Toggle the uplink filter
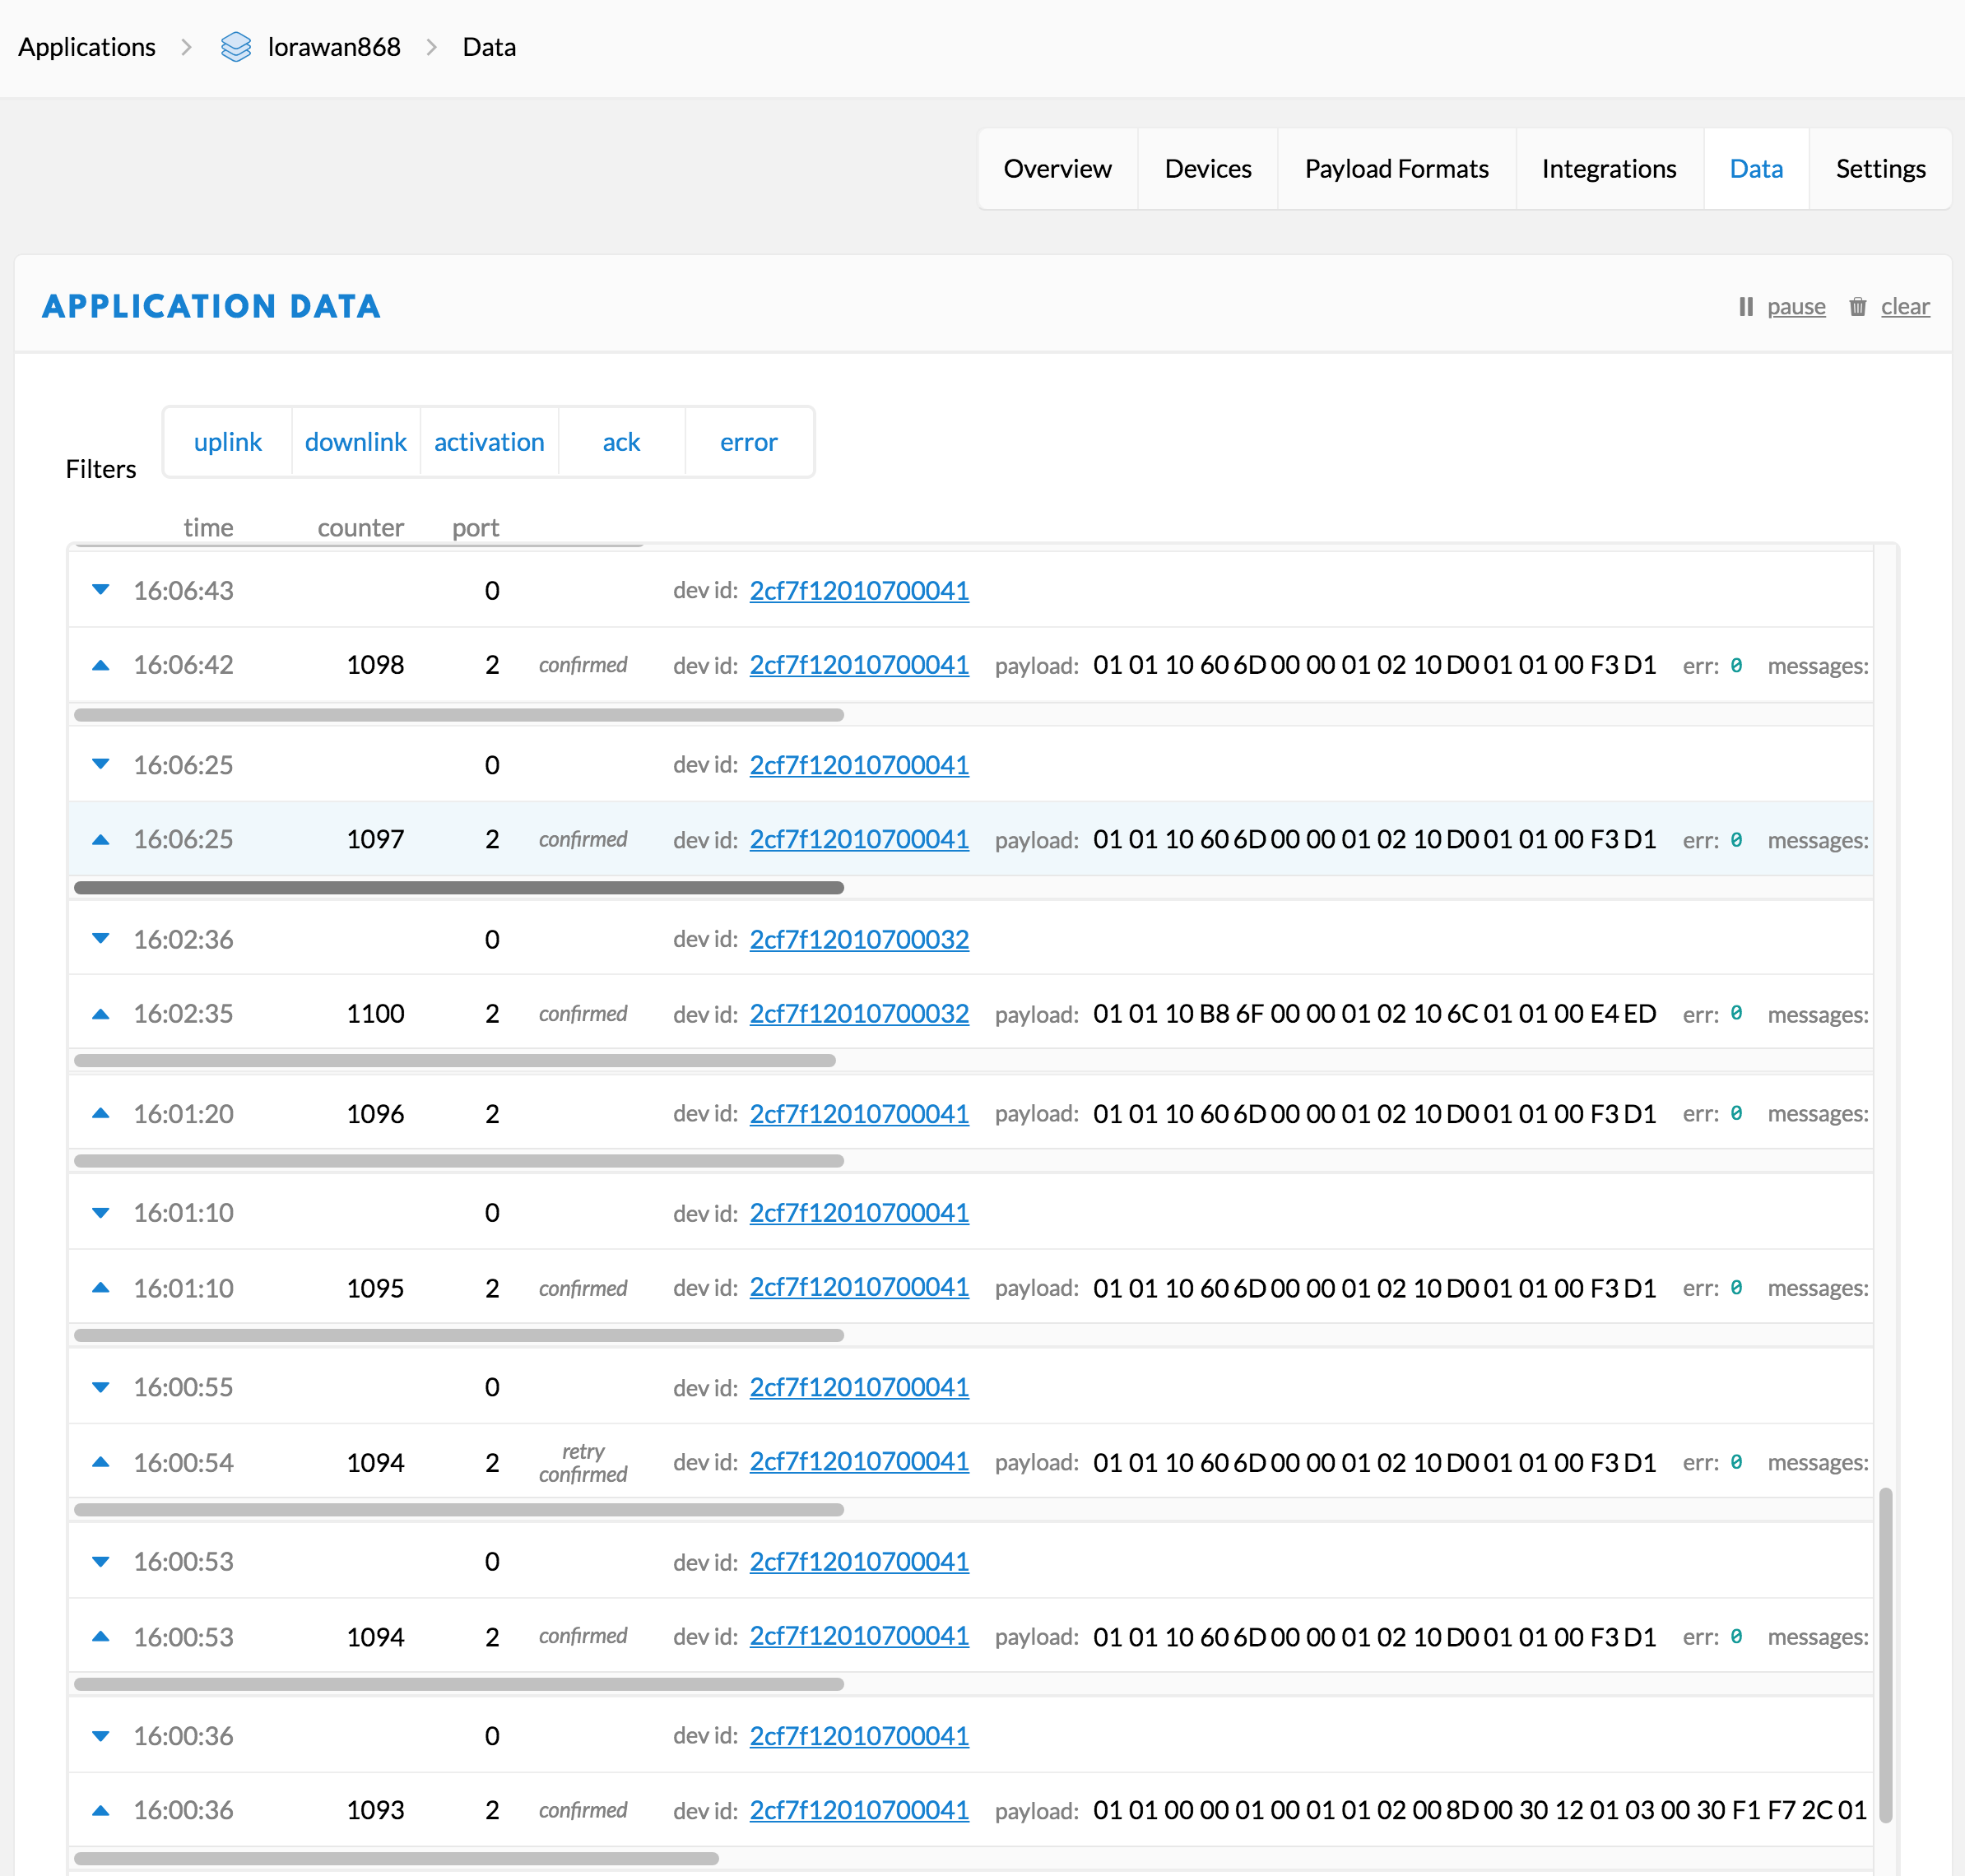The height and width of the screenshot is (1876, 1965). pyautogui.click(x=228, y=442)
